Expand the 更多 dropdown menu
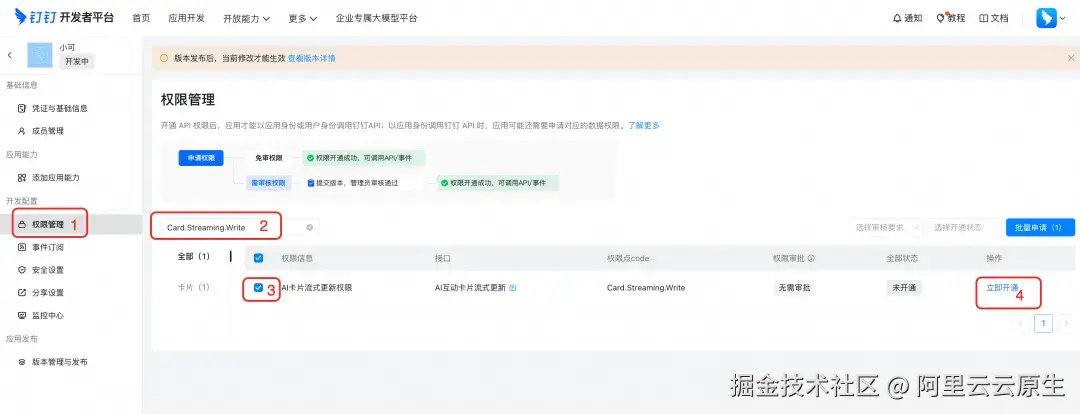This screenshot has width=1080, height=414. coord(303,19)
